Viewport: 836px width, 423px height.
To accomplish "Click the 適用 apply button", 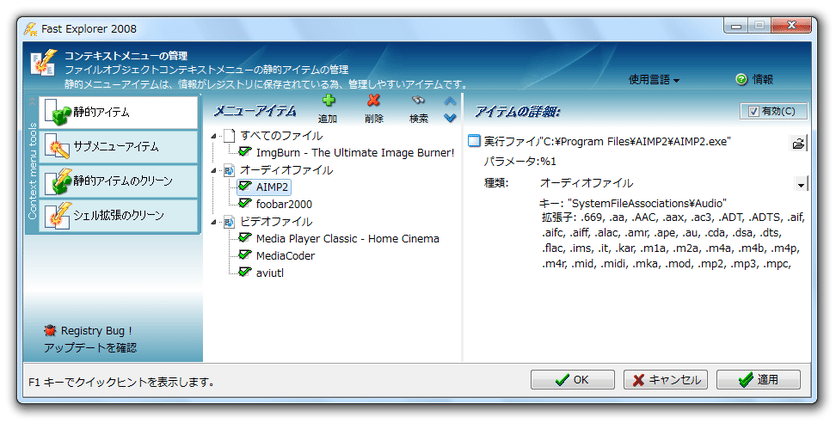I will (758, 380).
